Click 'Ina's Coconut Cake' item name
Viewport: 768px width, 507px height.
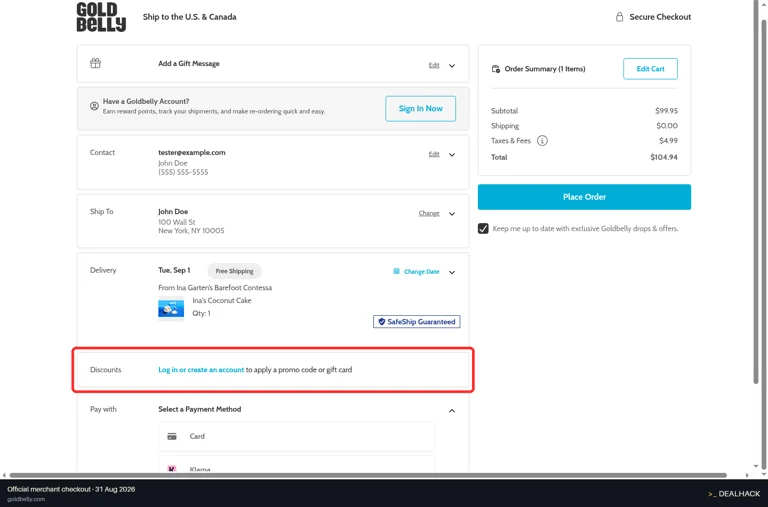pos(221,300)
